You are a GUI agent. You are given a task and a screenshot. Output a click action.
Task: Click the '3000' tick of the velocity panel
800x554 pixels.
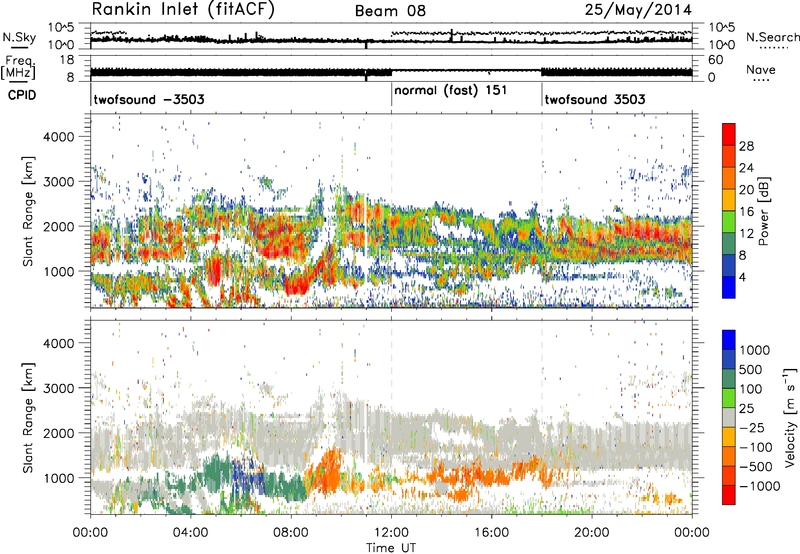(x=58, y=388)
